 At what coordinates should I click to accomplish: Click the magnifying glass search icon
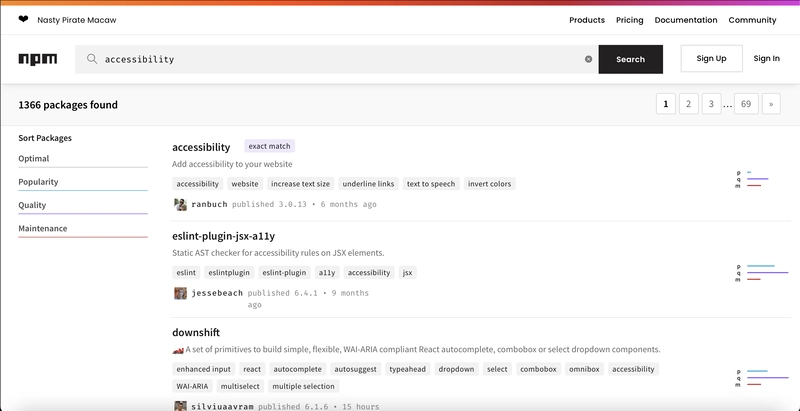pyautogui.click(x=92, y=59)
